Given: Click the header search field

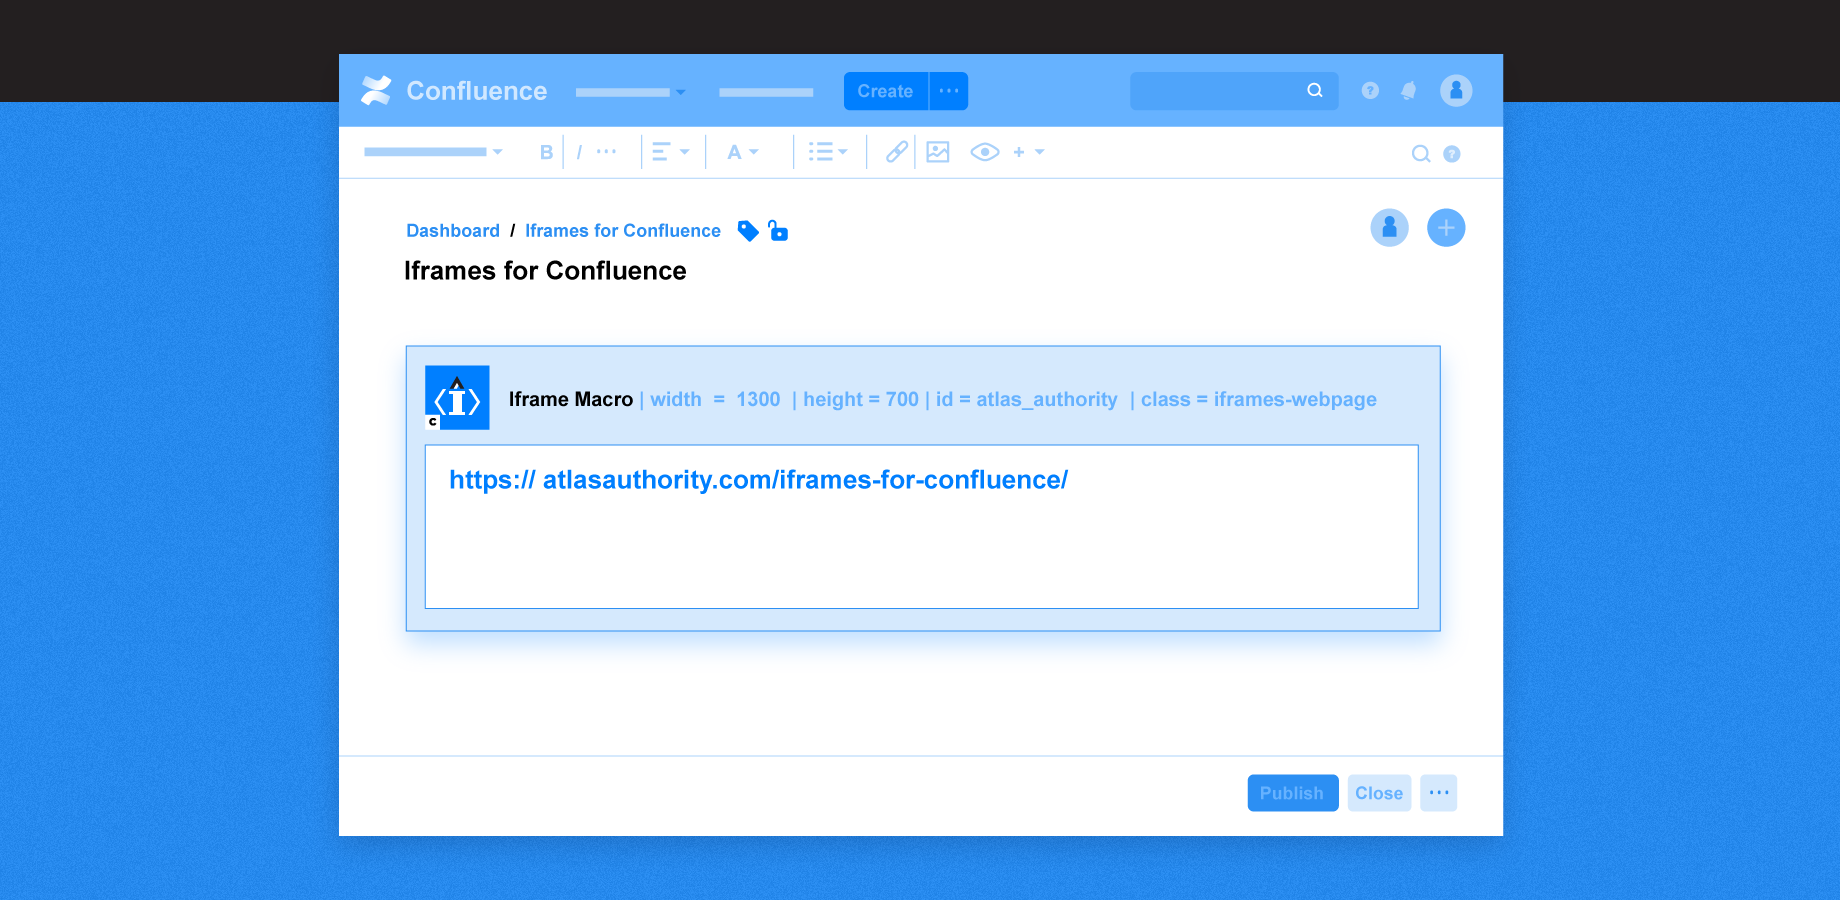Looking at the screenshot, I should [1220, 91].
